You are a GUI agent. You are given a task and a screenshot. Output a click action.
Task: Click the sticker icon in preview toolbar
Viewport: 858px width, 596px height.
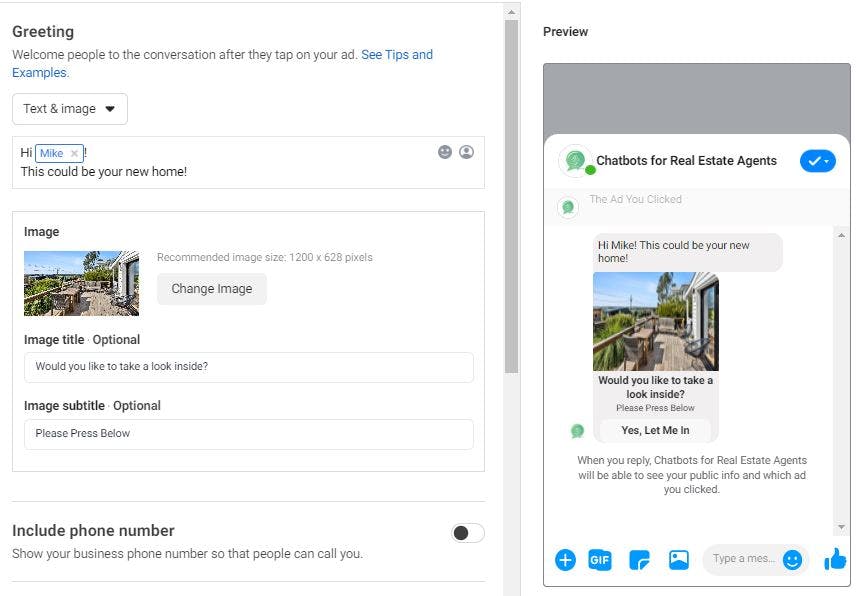tap(640, 560)
